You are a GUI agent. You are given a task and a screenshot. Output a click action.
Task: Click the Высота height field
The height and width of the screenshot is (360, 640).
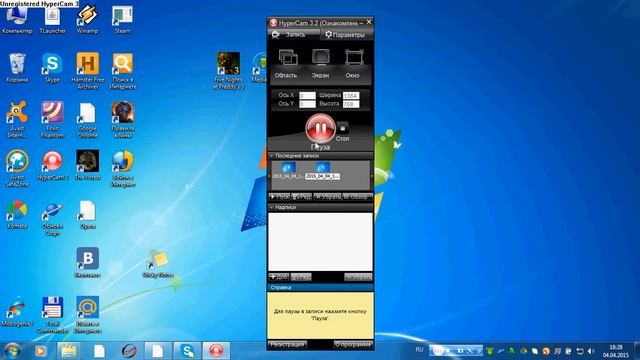pyautogui.click(x=351, y=104)
